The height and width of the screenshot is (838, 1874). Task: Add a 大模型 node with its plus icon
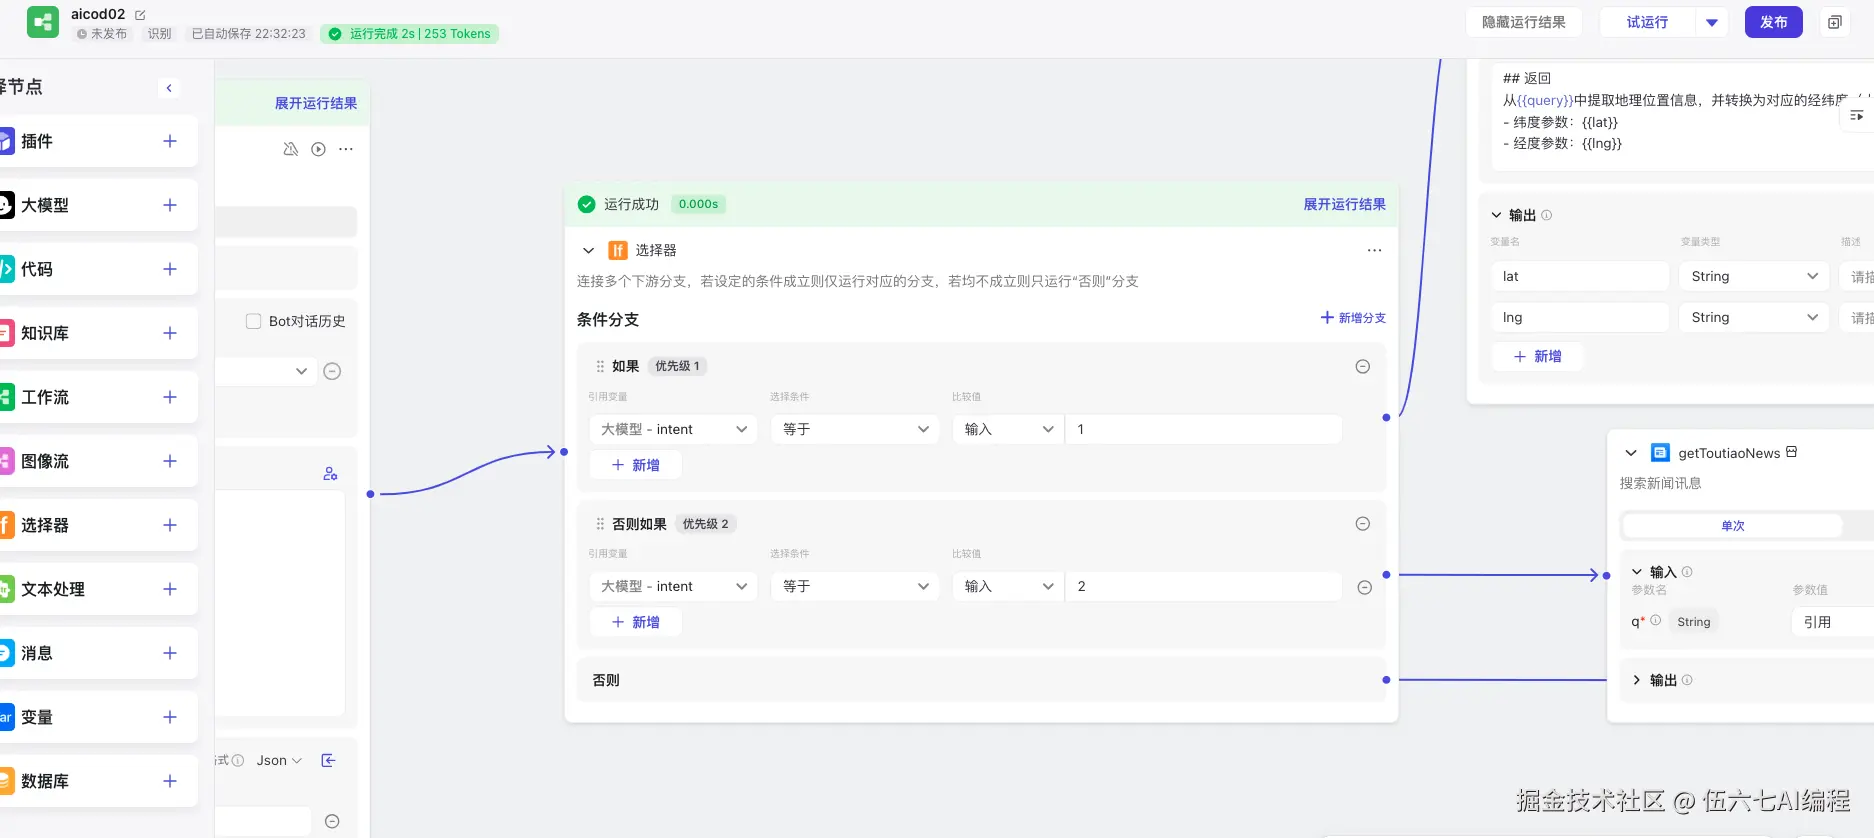click(x=170, y=205)
